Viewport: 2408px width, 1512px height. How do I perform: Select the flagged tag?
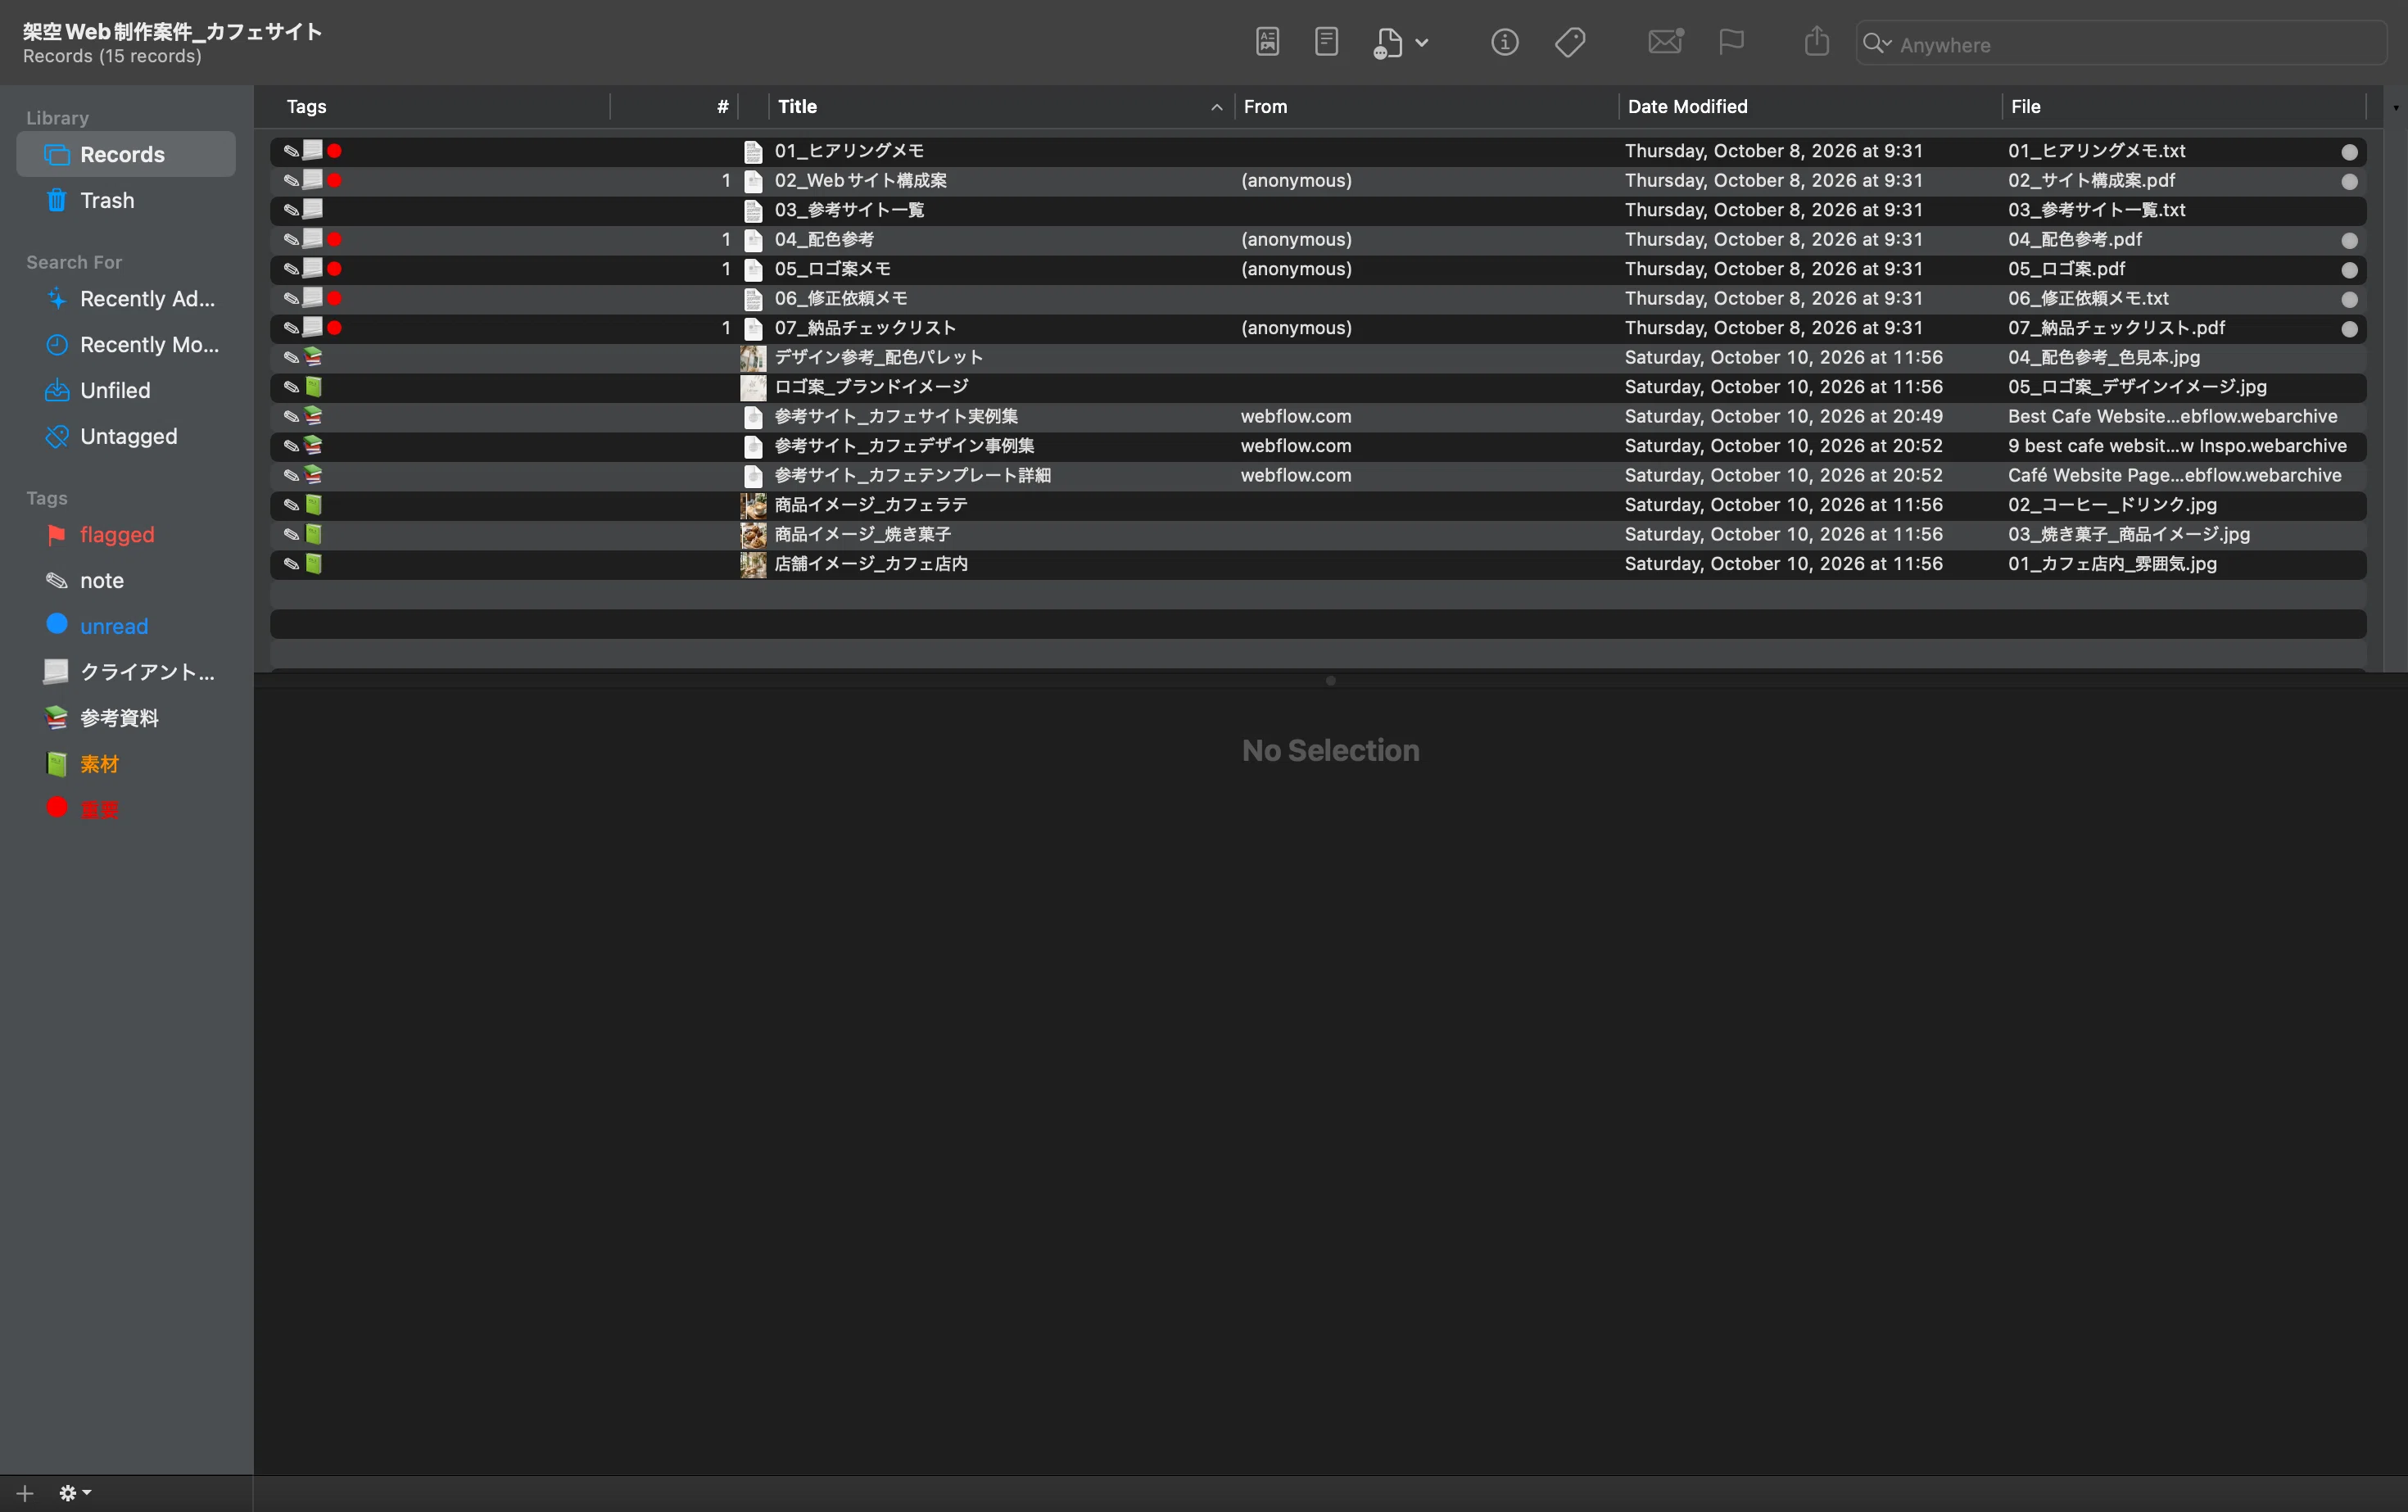126,535
